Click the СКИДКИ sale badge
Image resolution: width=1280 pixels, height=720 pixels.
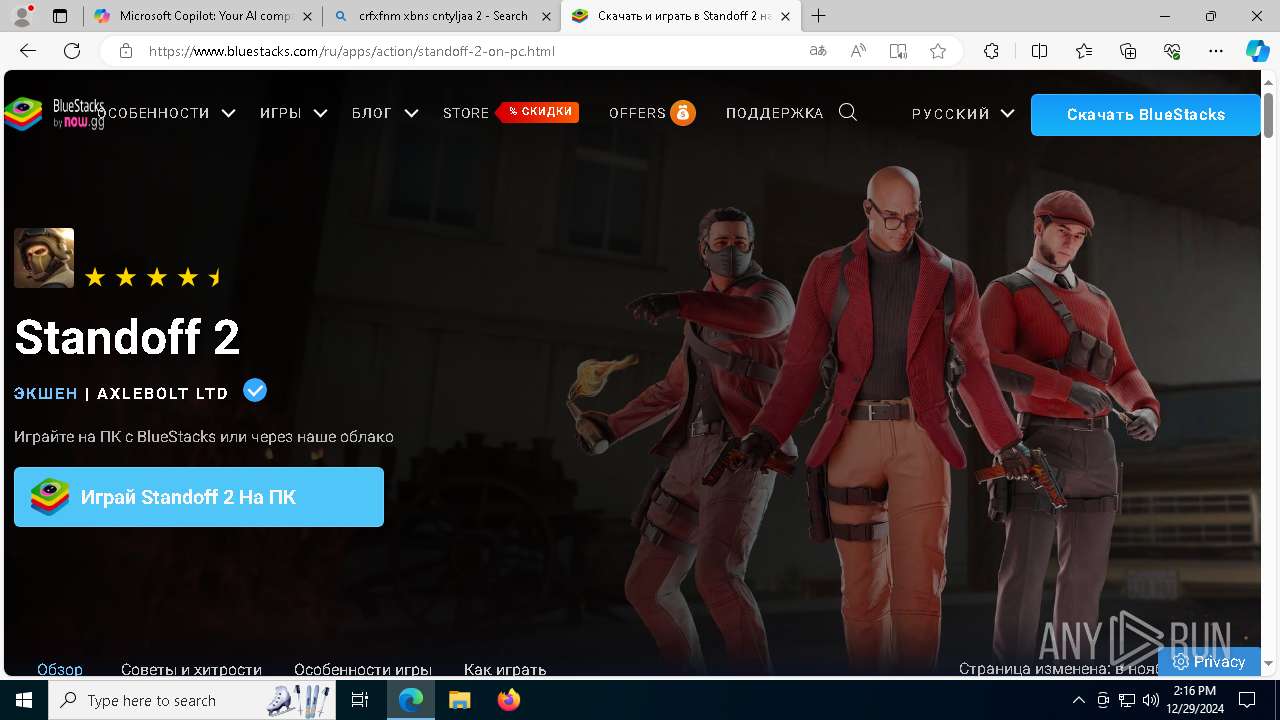pos(539,112)
